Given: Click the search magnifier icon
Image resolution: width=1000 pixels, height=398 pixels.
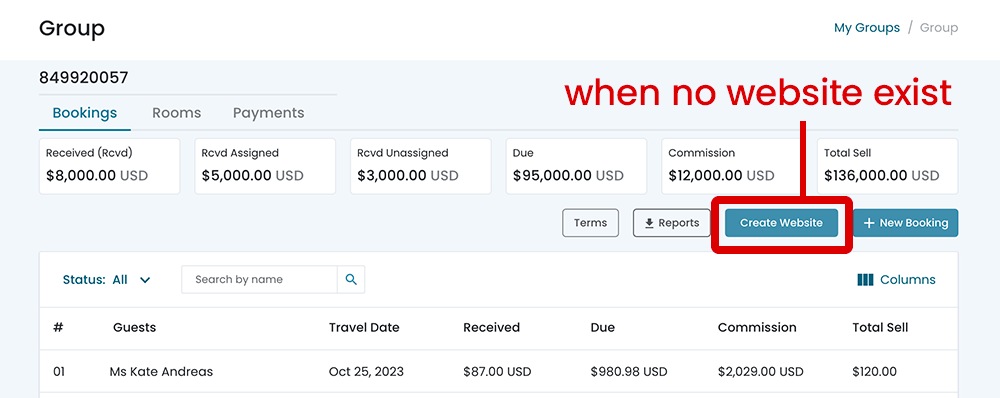Looking at the screenshot, I should tap(351, 279).
